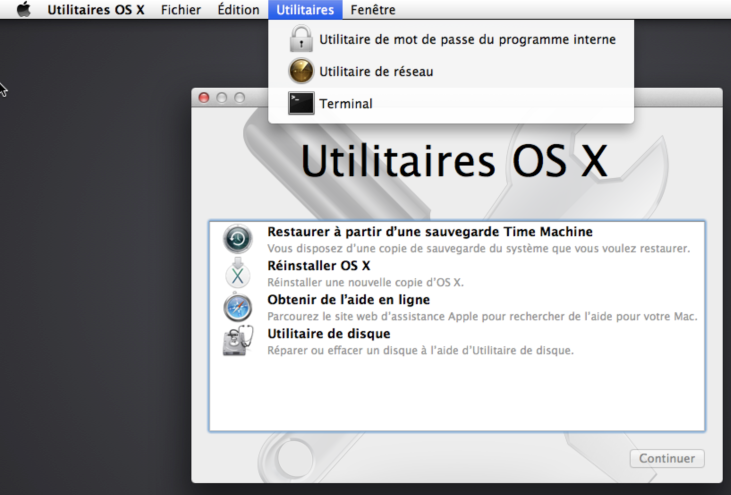Close the Utilitaires OS X window
This screenshot has width=731, height=495.
coord(204,97)
